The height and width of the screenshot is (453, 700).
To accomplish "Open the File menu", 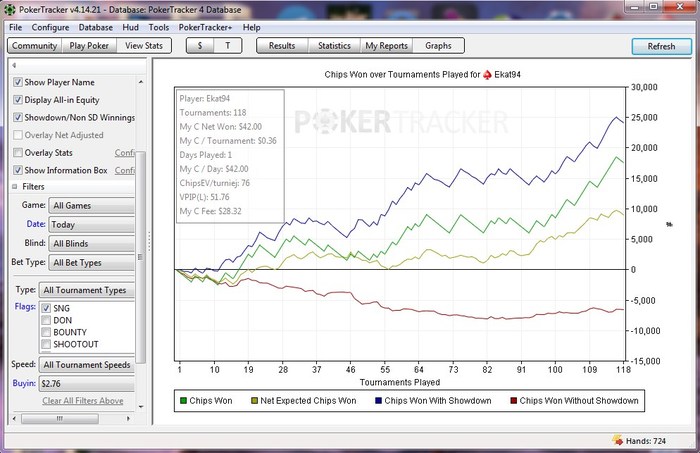I will click(x=16, y=27).
